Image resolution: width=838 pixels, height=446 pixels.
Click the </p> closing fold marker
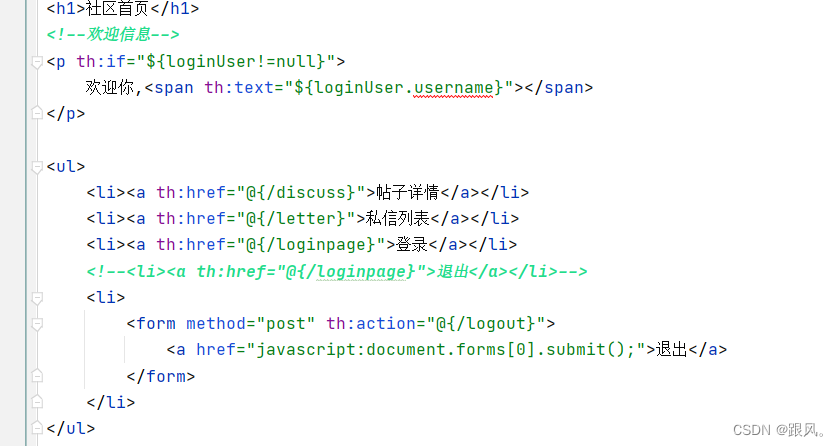tap(37, 113)
